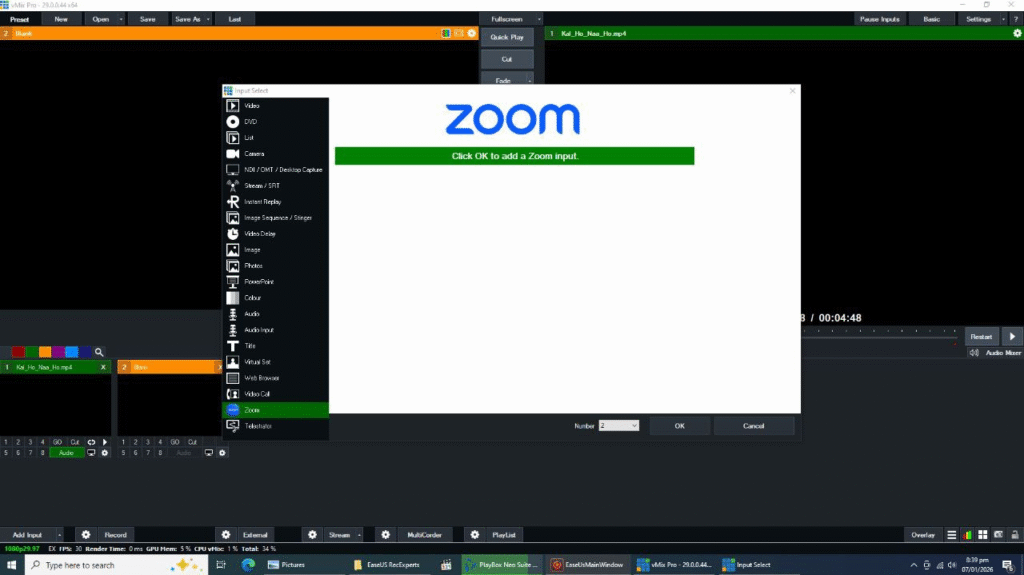Toggle loop on input 1

[x=91, y=441]
